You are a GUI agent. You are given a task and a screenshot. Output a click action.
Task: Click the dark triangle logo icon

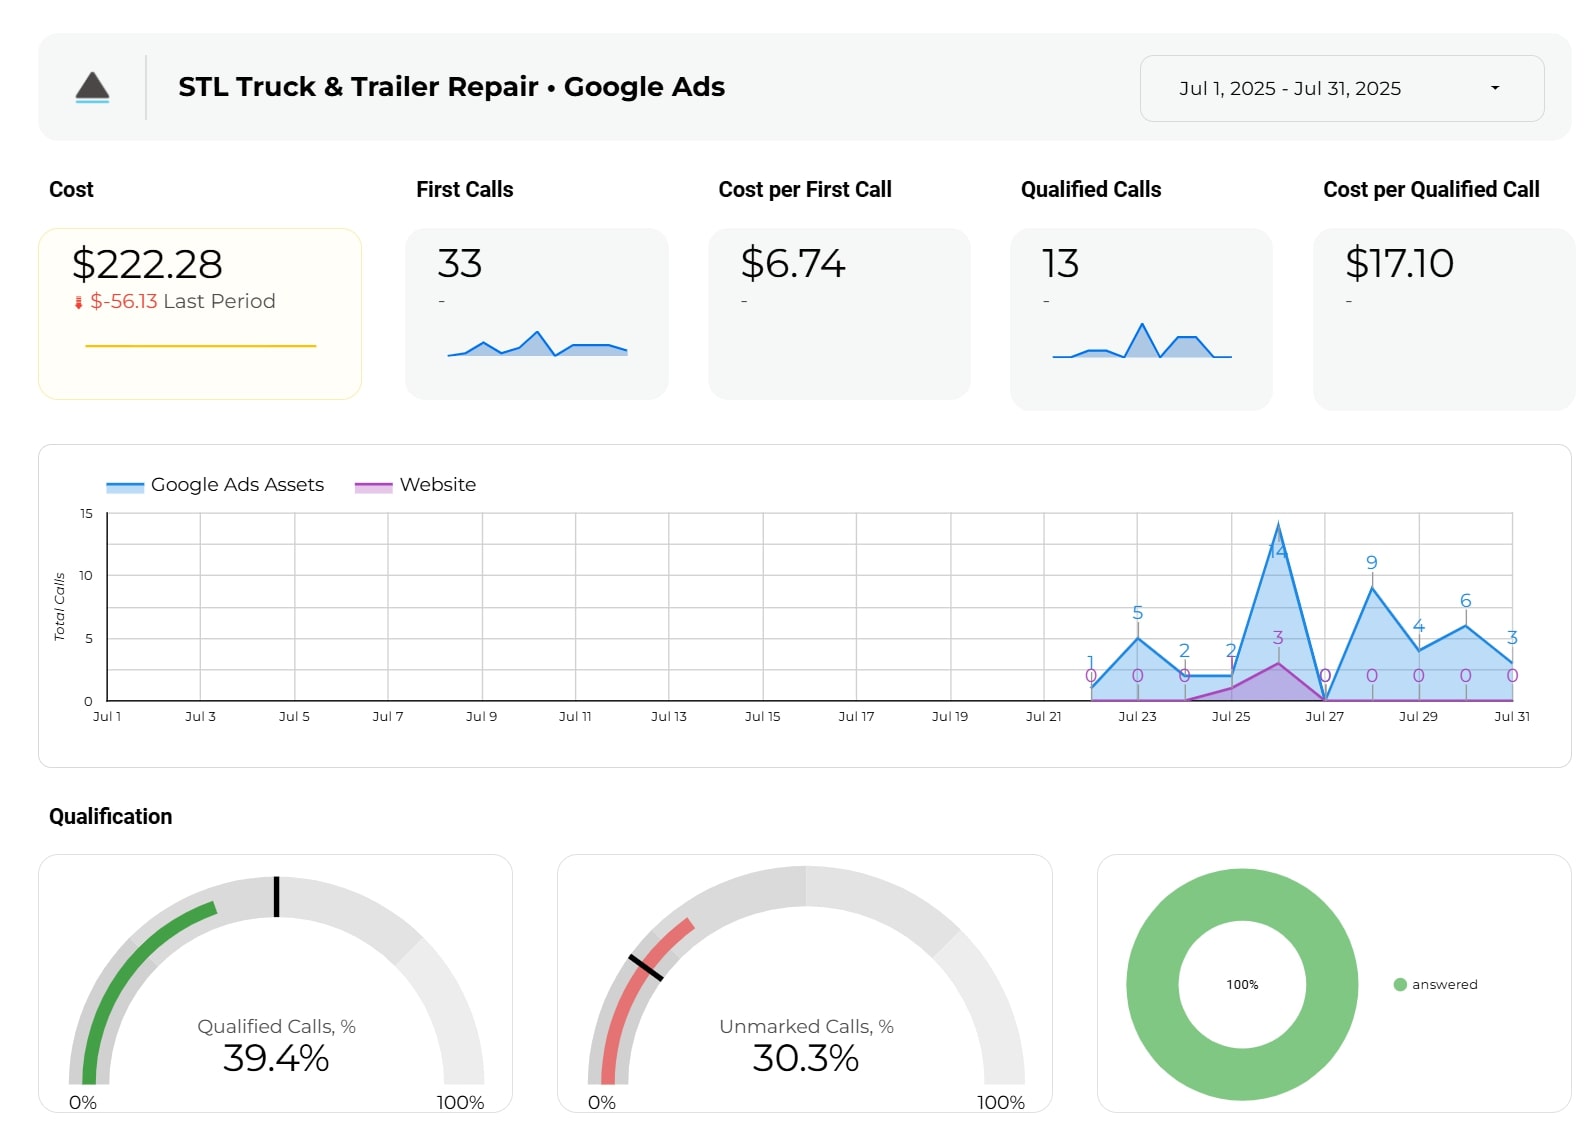pos(92,87)
